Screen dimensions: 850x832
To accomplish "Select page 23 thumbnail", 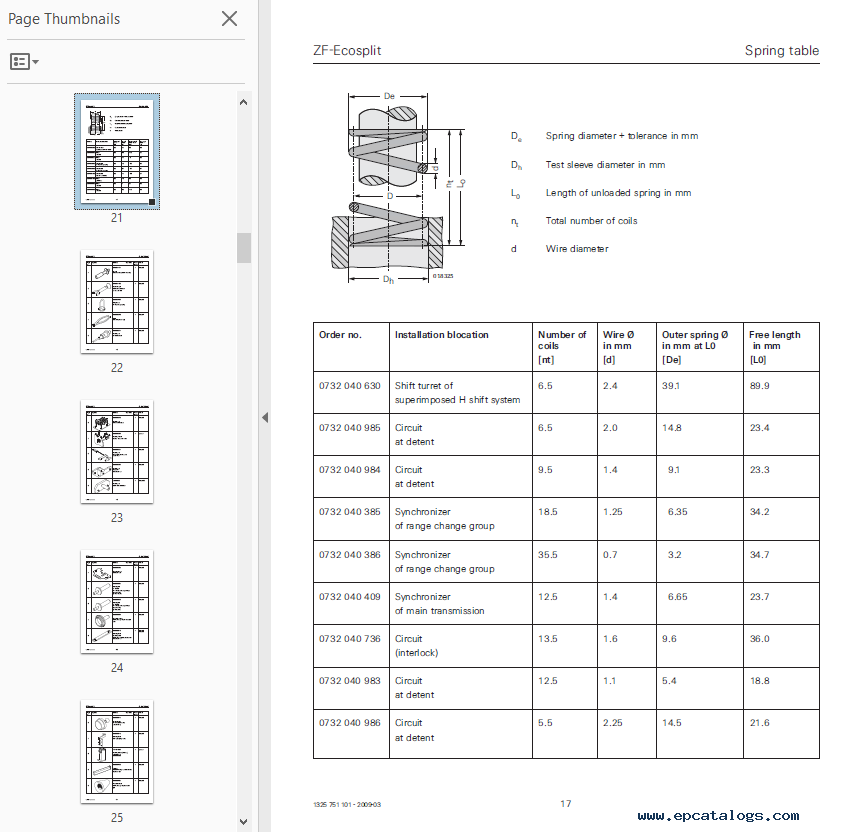I will 117,452.
